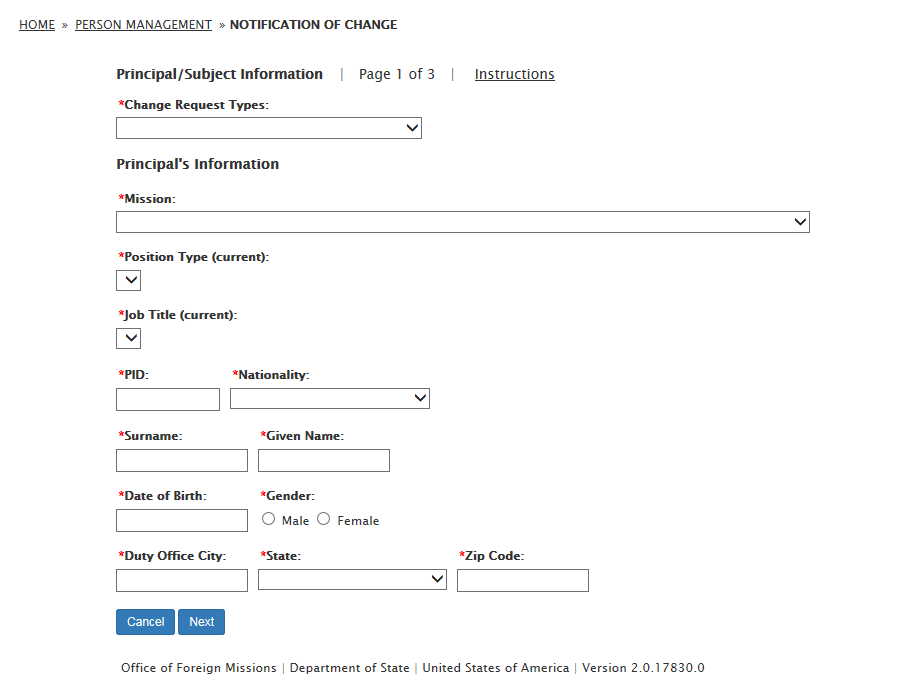Click the Female radio label text
The height and width of the screenshot is (687, 902).
[358, 521]
